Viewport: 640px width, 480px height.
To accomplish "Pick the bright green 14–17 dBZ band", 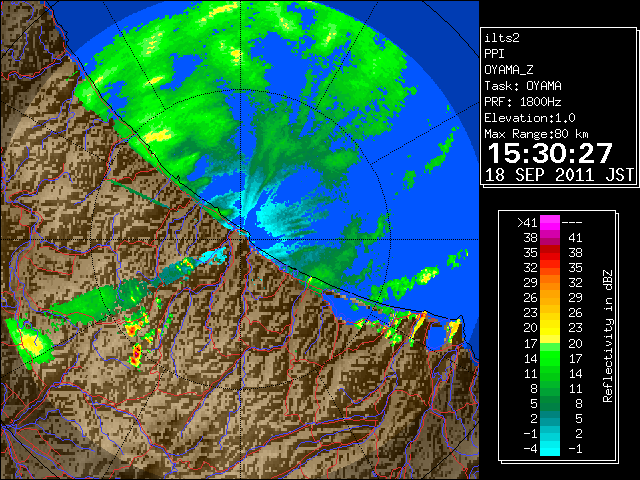I will (x=550, y=358).
